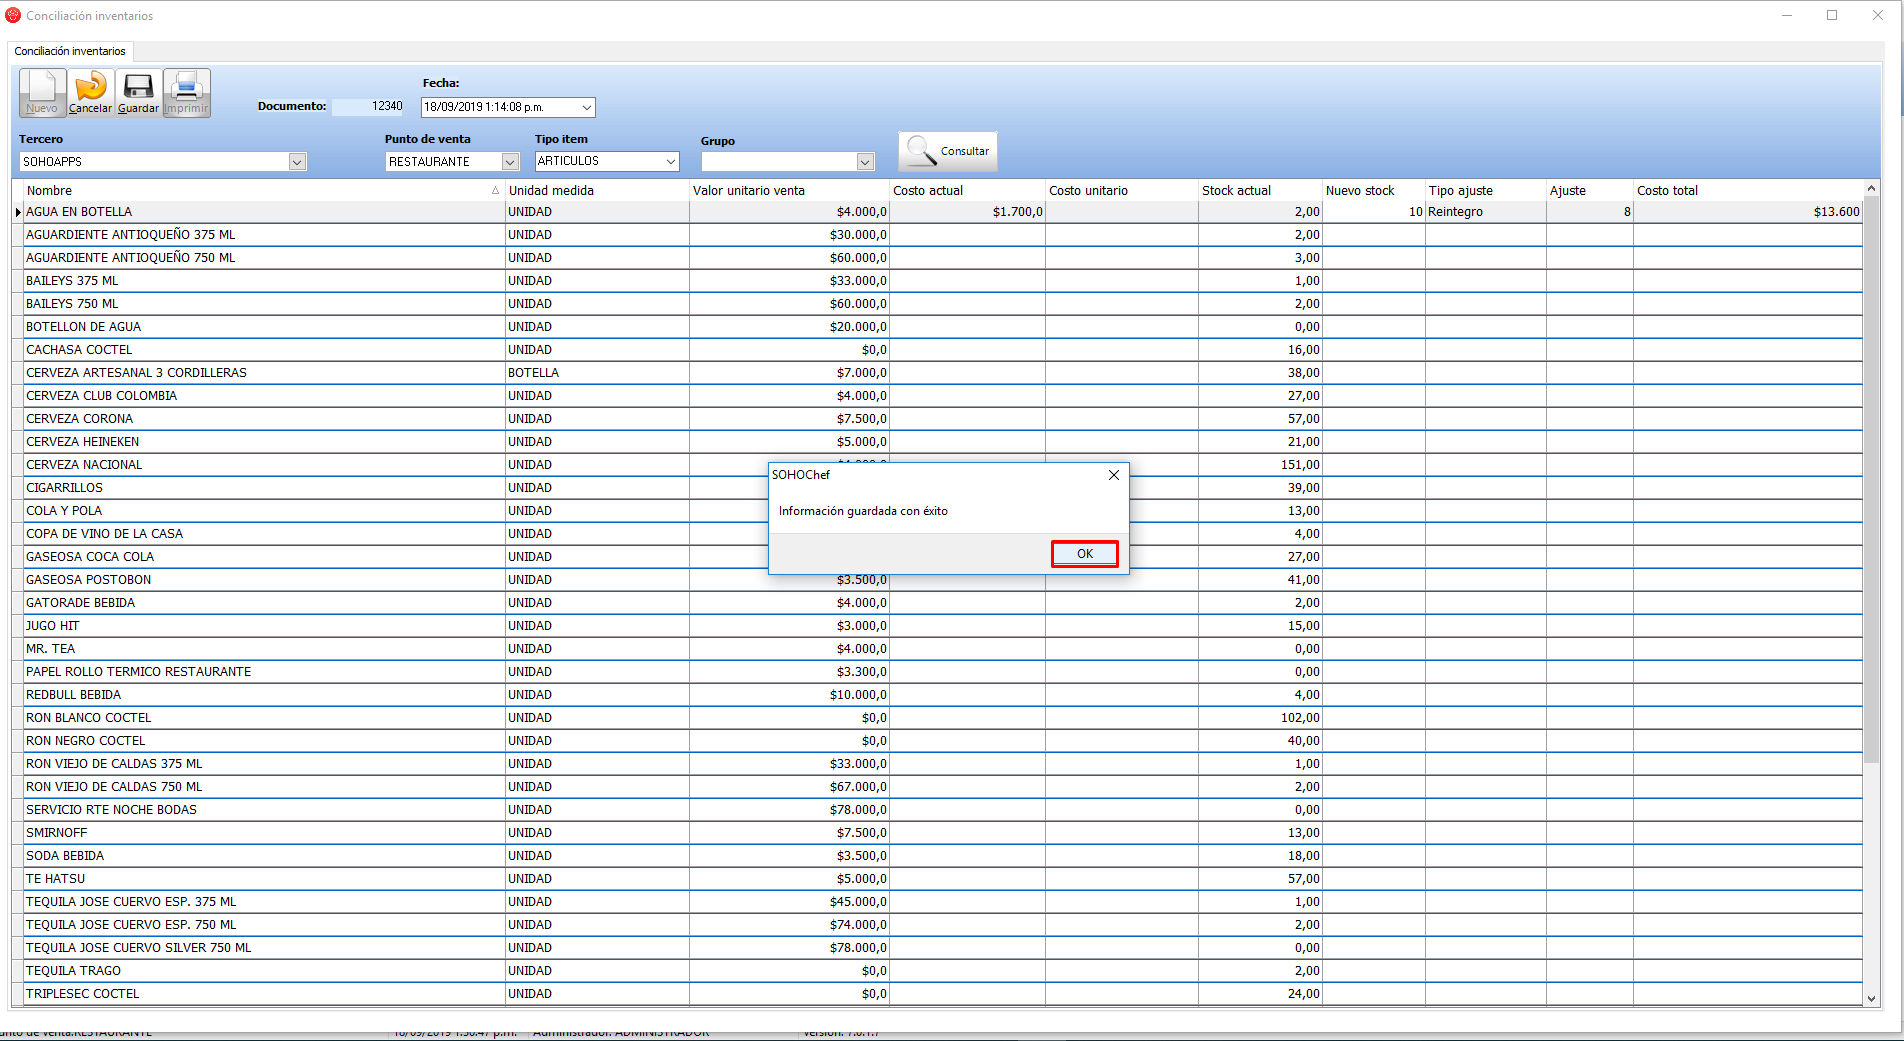
Task: Click the Guardar floppy disk icon
Action: point(138,88)
